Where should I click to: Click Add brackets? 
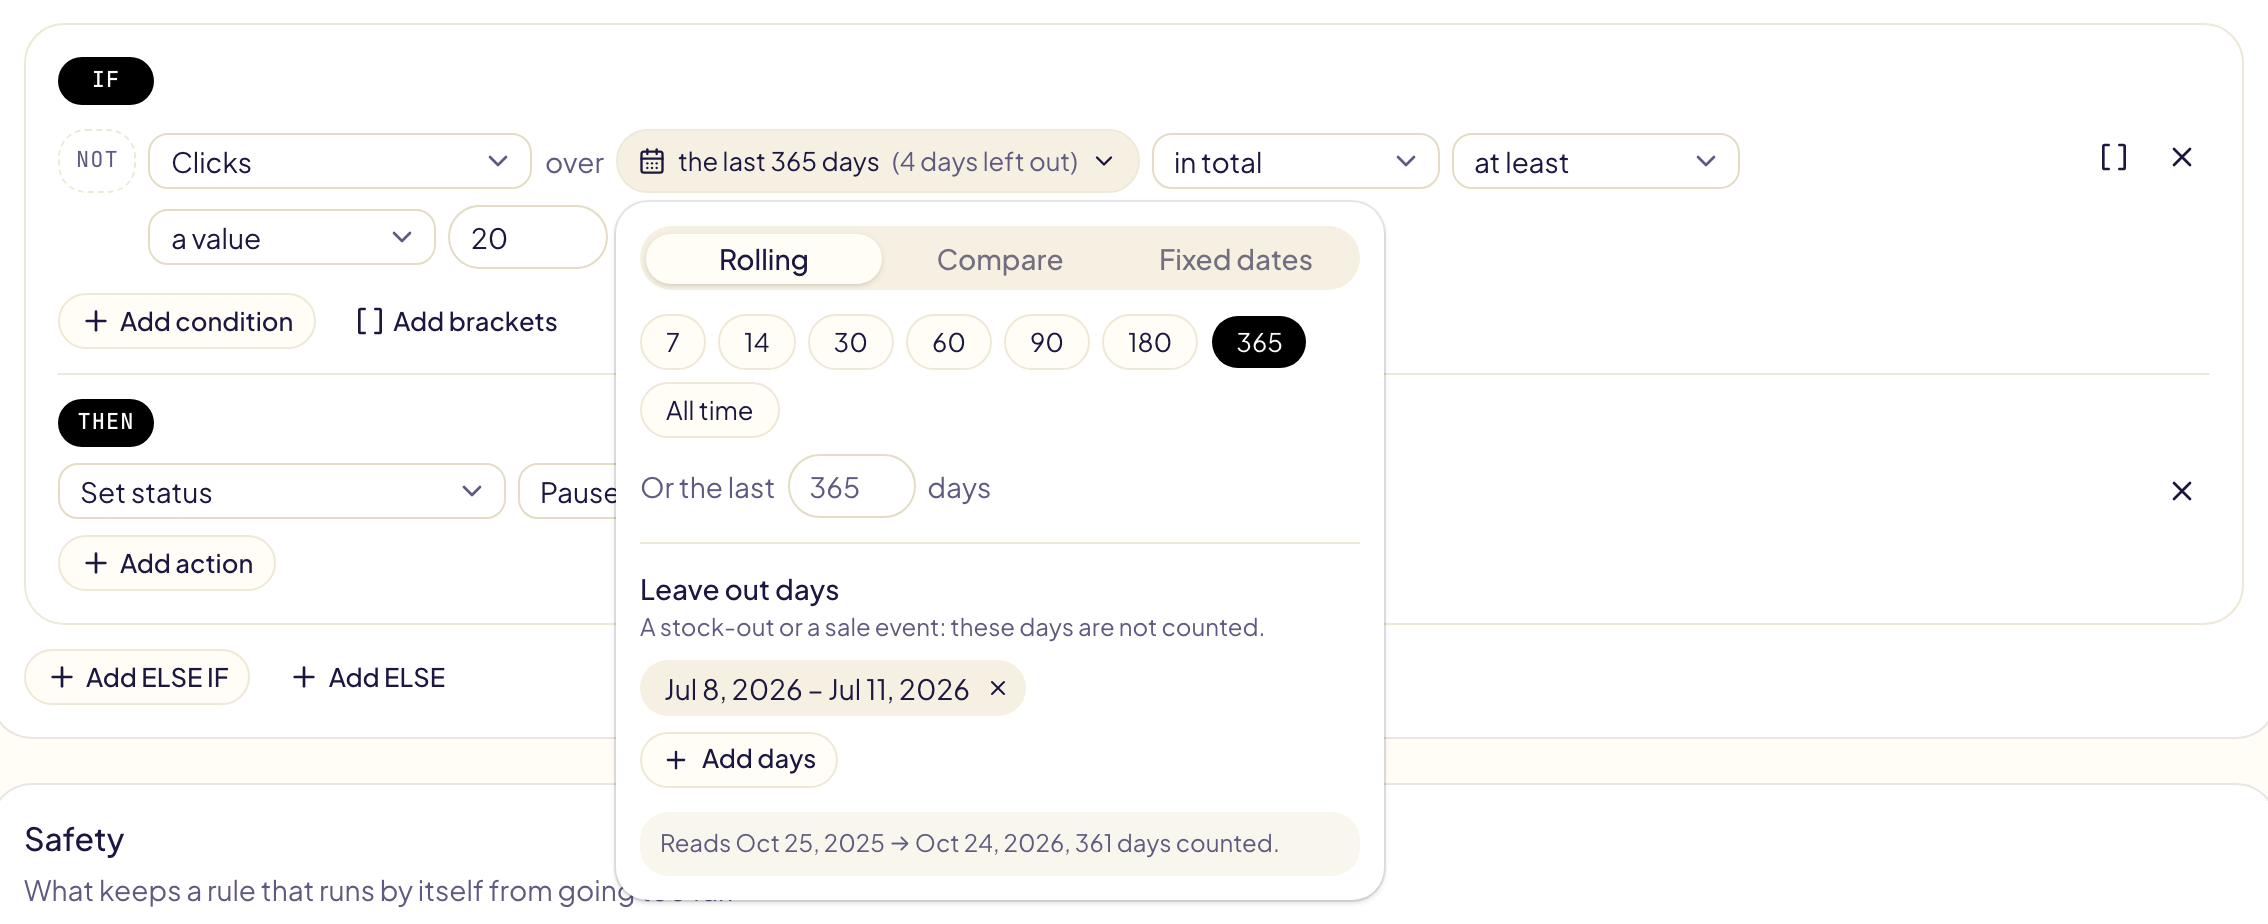click(457, 321)
